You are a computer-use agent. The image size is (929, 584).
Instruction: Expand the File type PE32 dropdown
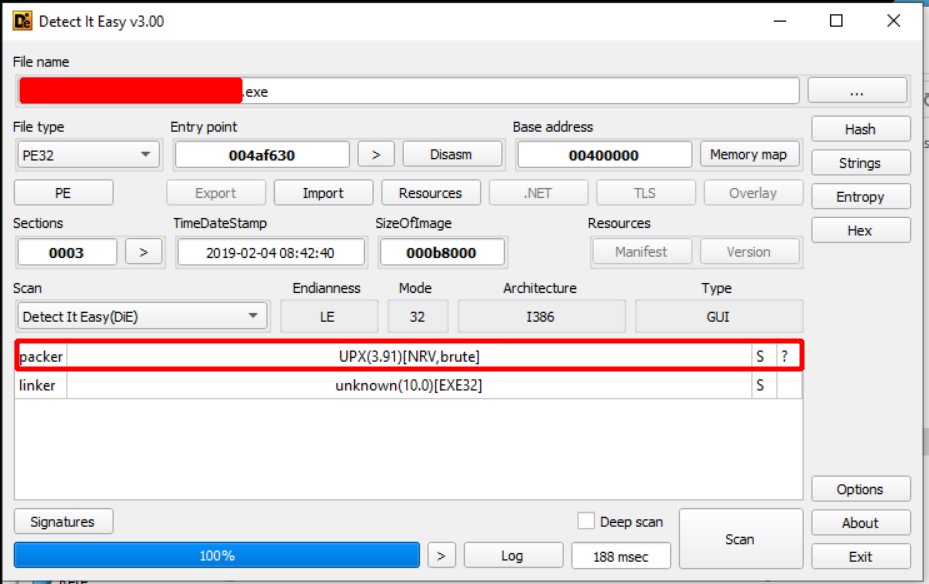coord(88,155)
